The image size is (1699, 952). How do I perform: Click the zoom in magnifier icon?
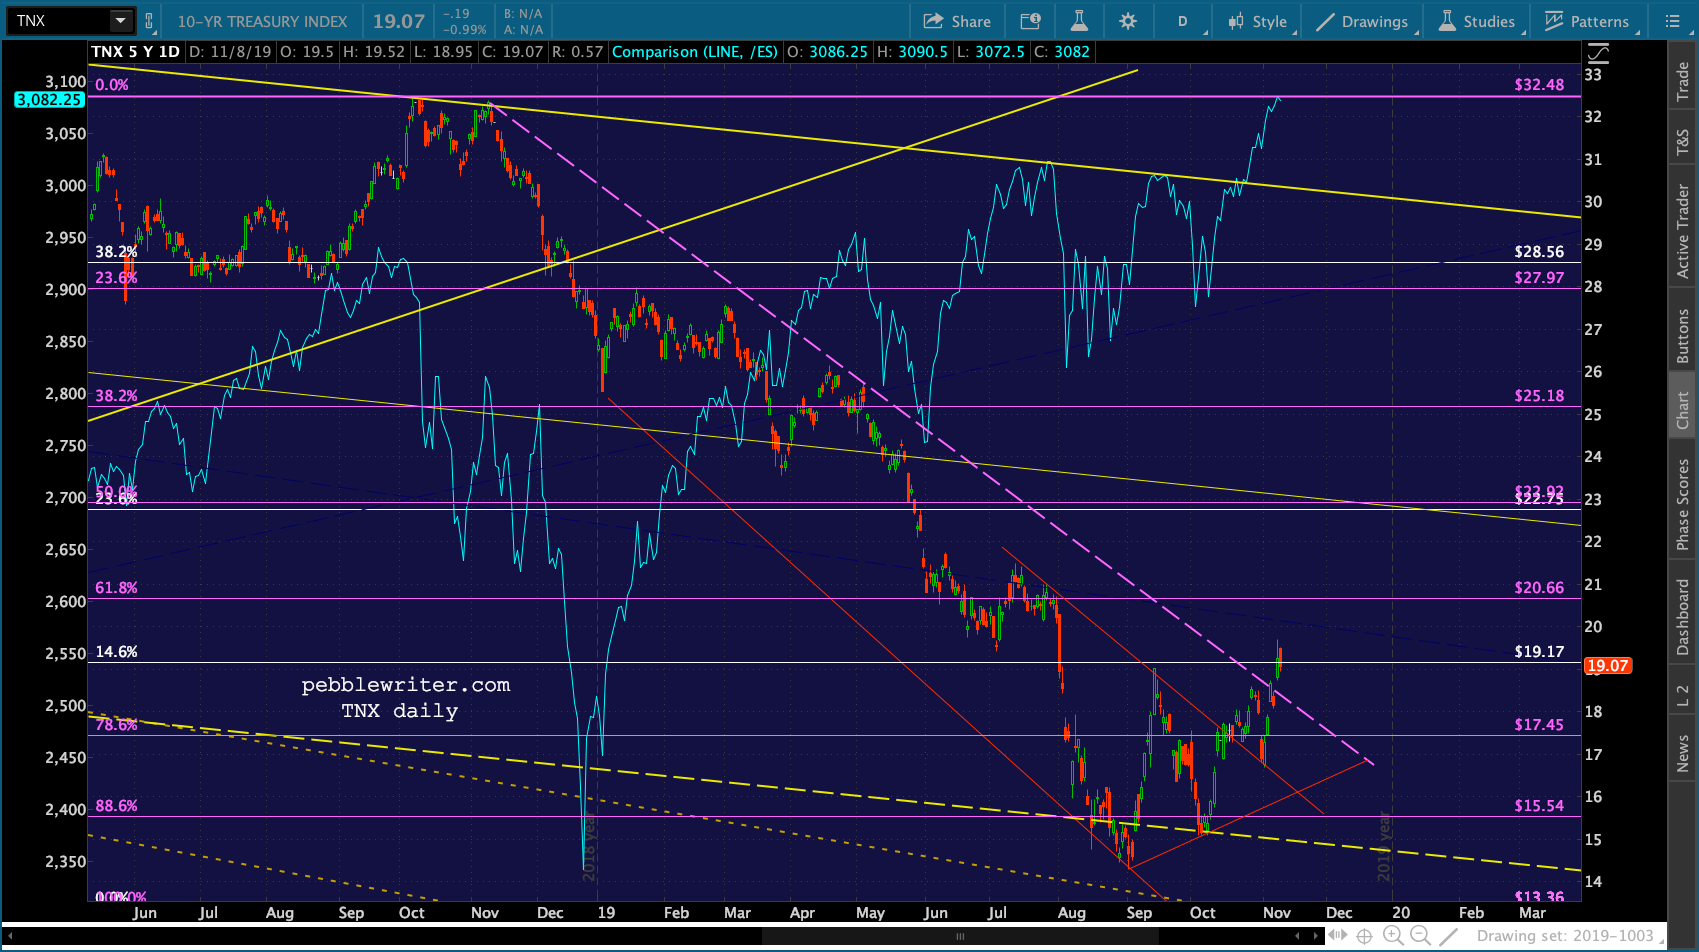pyautogui.click(x=1393, y=936)
